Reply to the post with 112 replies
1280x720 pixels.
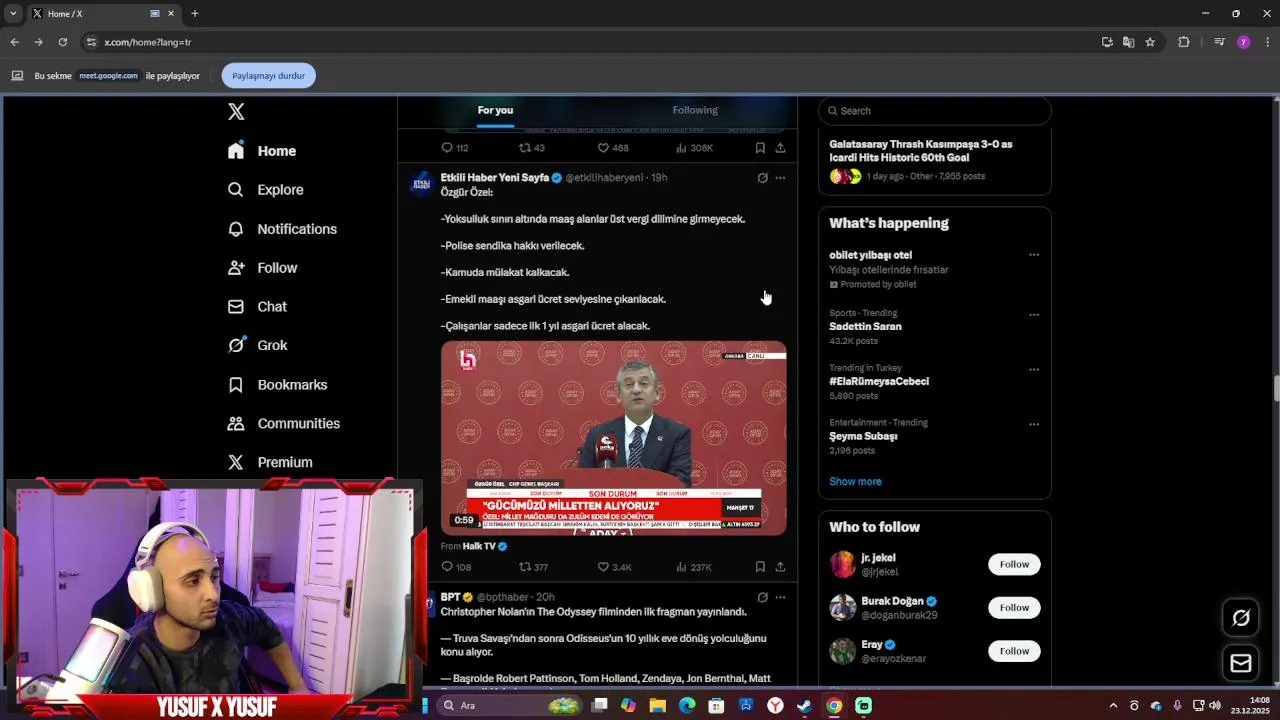tap(455, 148)
